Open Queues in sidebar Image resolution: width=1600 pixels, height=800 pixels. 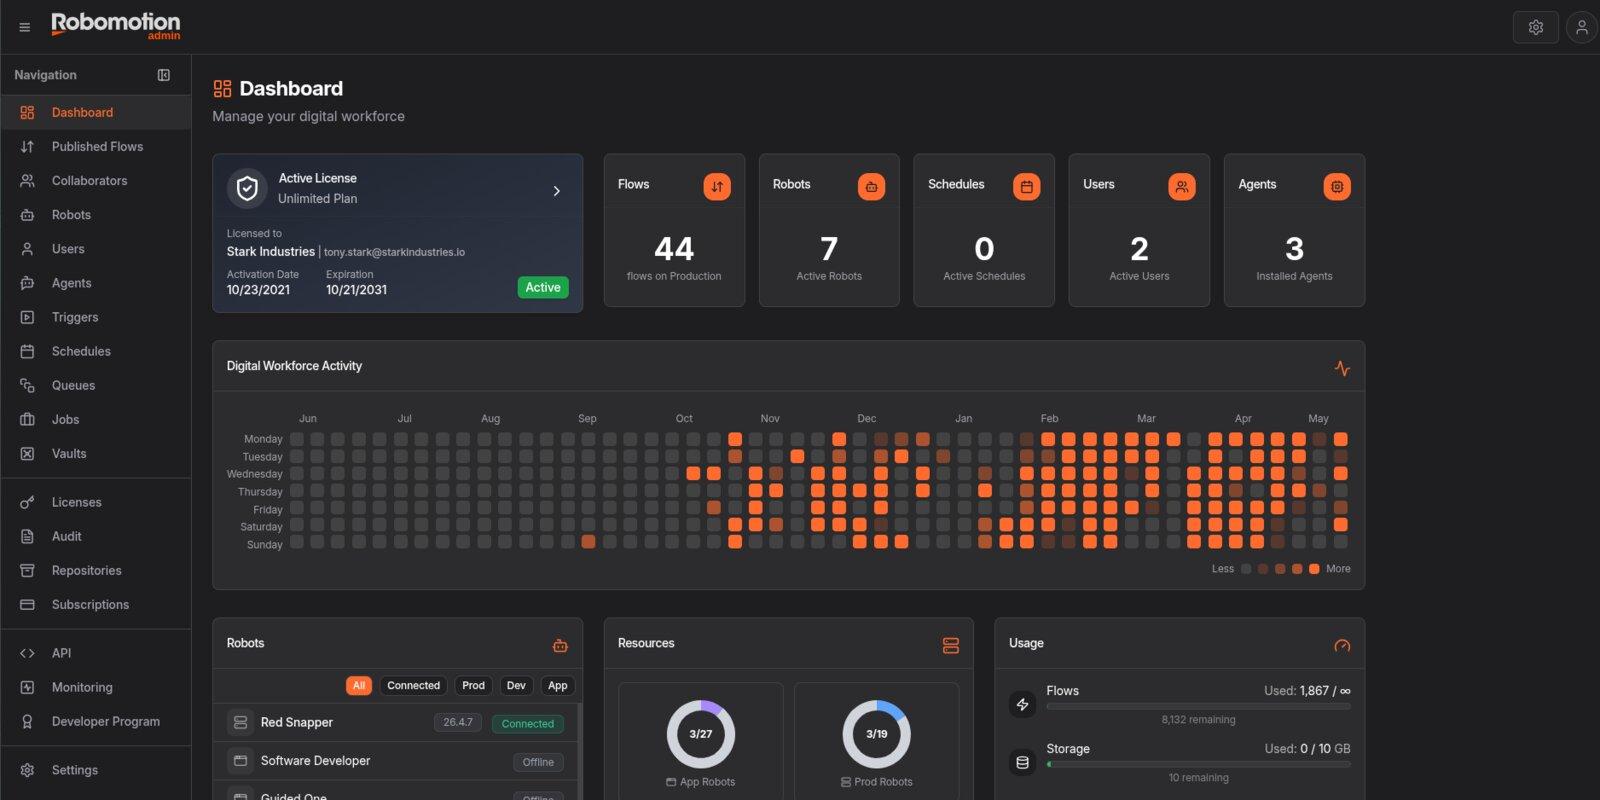[x=96, y=385]
